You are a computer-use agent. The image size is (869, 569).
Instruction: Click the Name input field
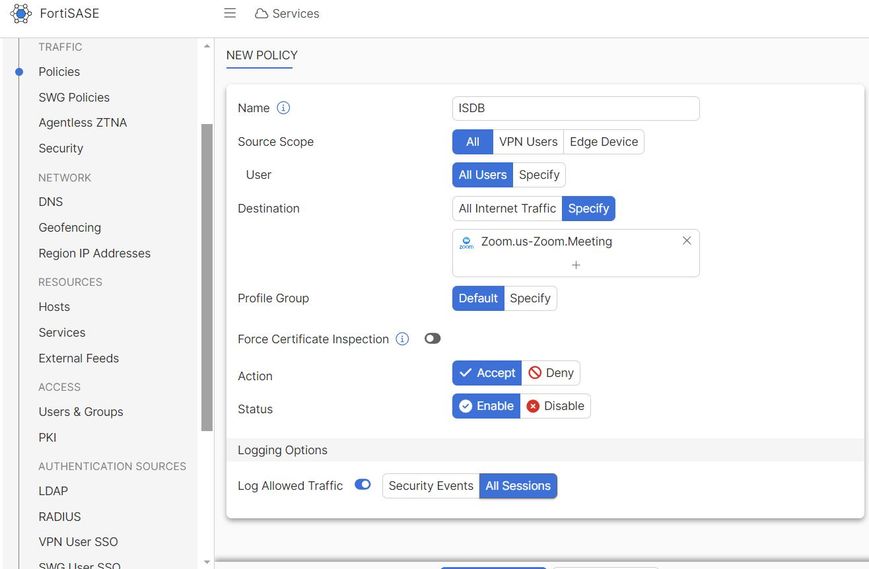(x=576, y=108)
